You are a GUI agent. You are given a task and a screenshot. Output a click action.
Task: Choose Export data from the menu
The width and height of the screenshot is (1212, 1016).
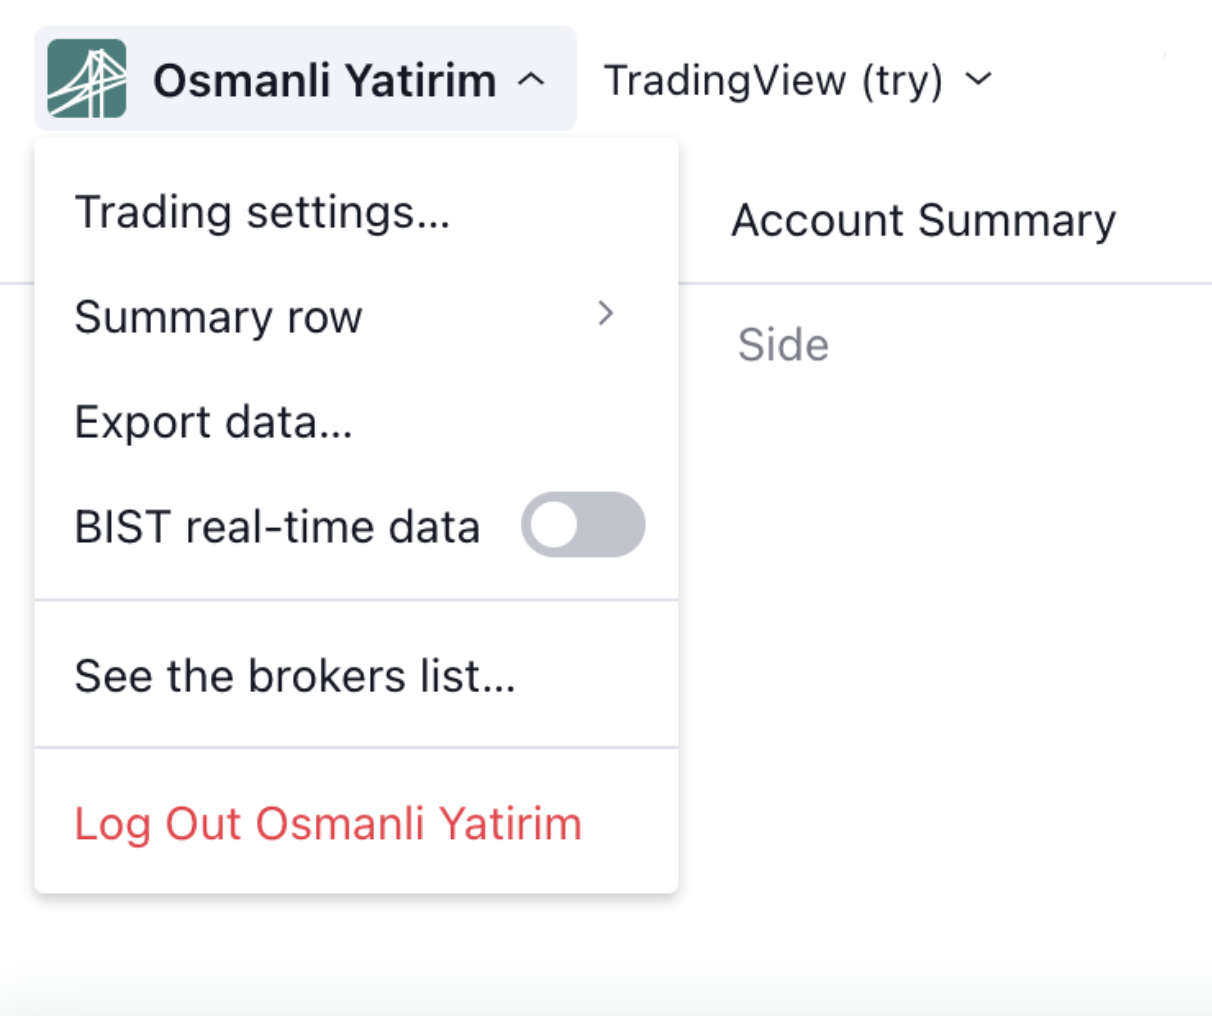click(x=213, y=422)
